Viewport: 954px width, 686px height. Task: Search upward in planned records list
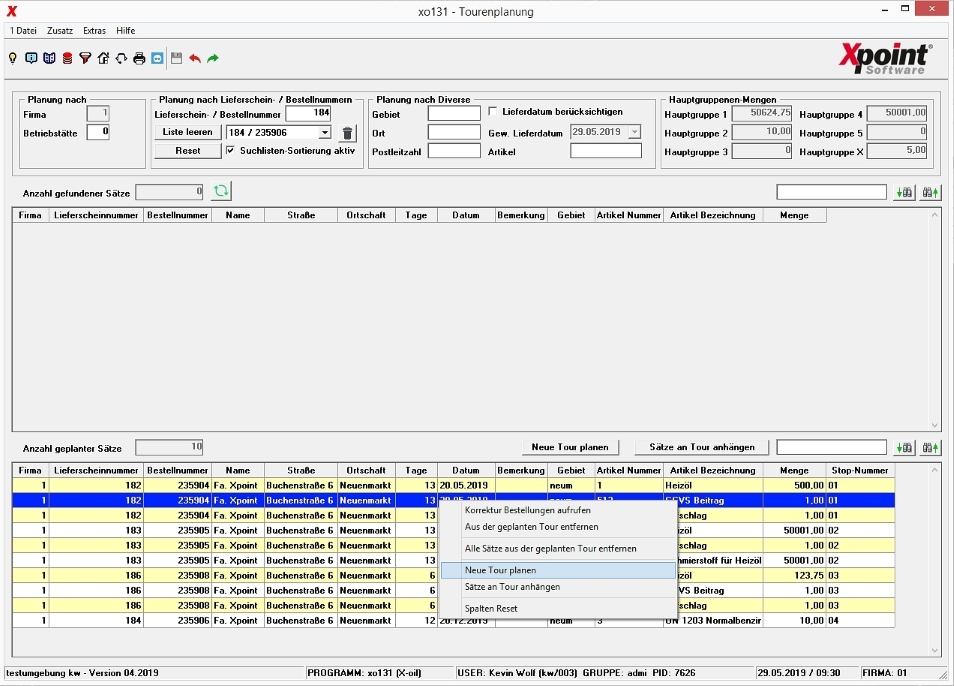coord(930,448)
